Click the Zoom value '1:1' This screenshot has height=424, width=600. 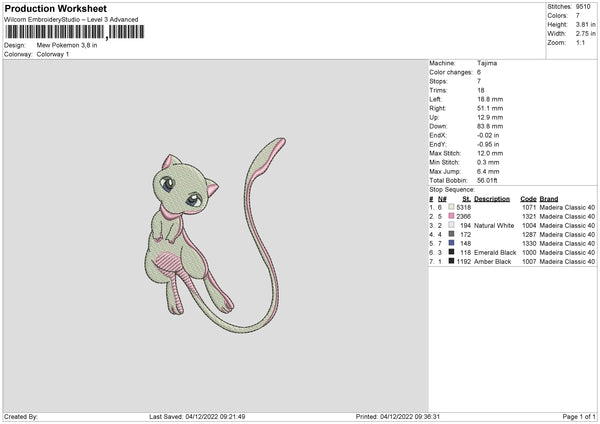(580, 43)
